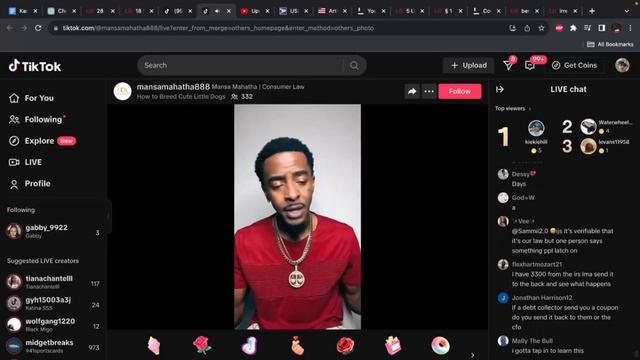This screenshot has height=360, width=640.
Task: Go back in browser history
Action: [x=10, y=28]
